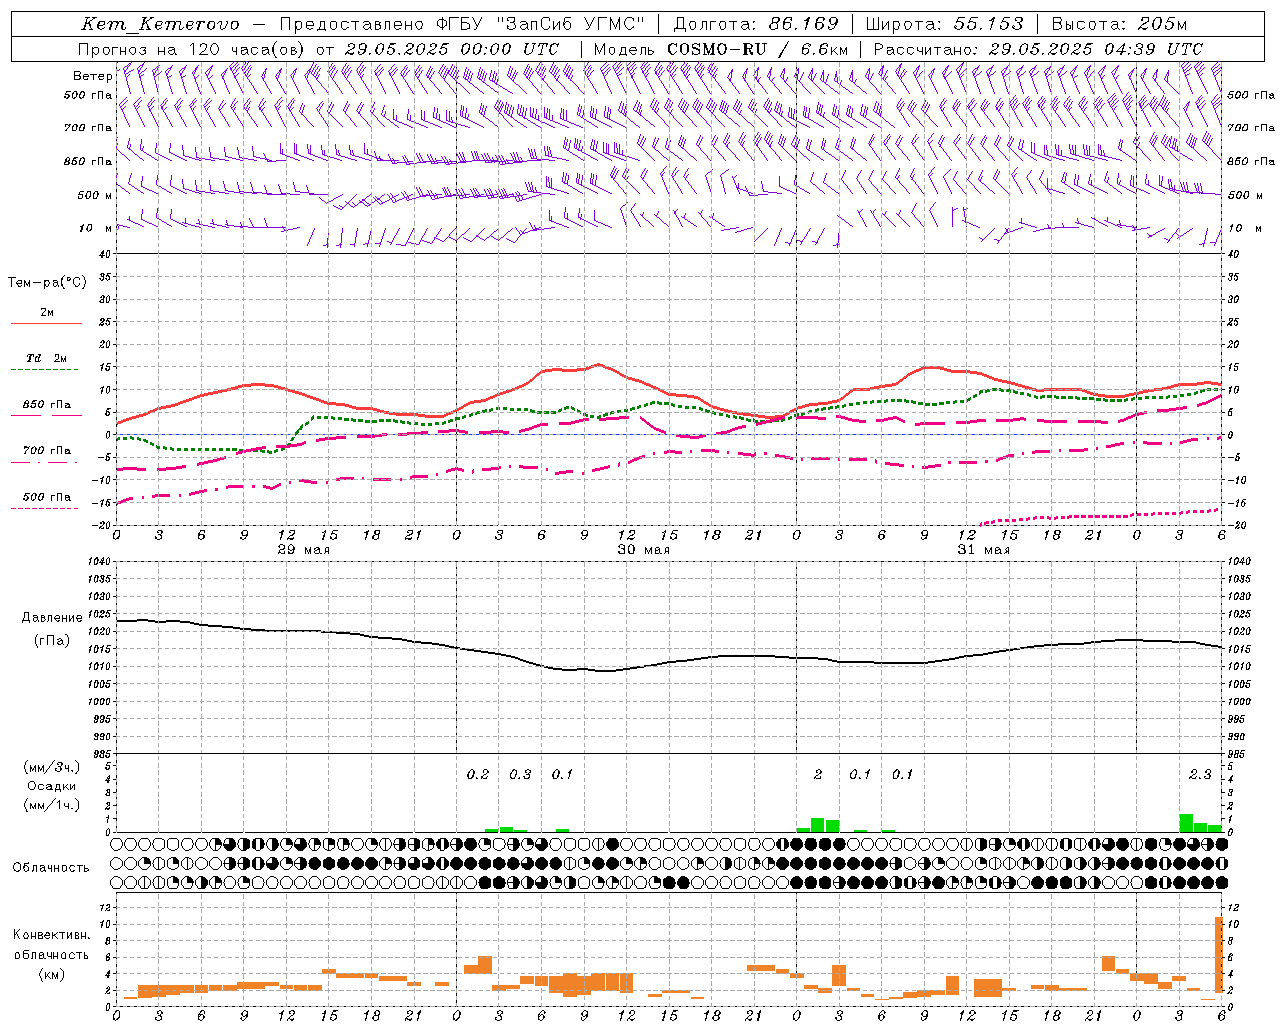Click the "Облачность" cloudiness label
The height and width of the screenshot is (1024, 1280).
[x=51, y=867]
